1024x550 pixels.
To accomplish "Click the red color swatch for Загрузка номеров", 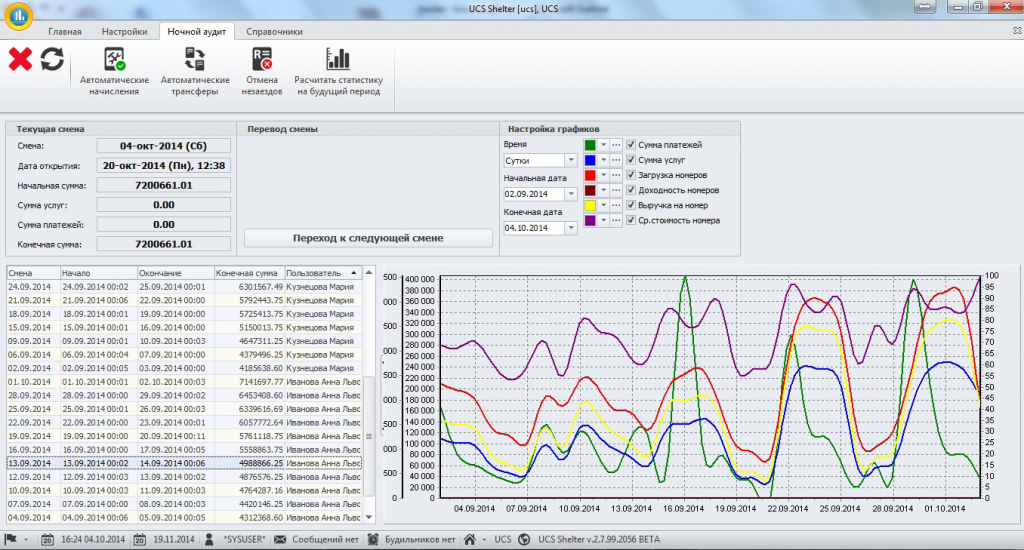I will point(590,175).
